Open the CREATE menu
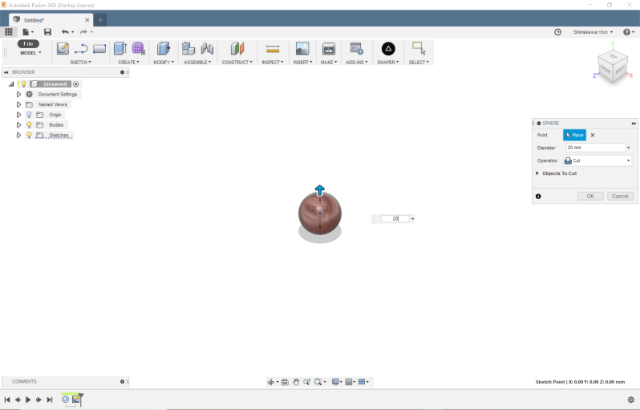This screenshot has height=410, width=640. pos(129,62)
